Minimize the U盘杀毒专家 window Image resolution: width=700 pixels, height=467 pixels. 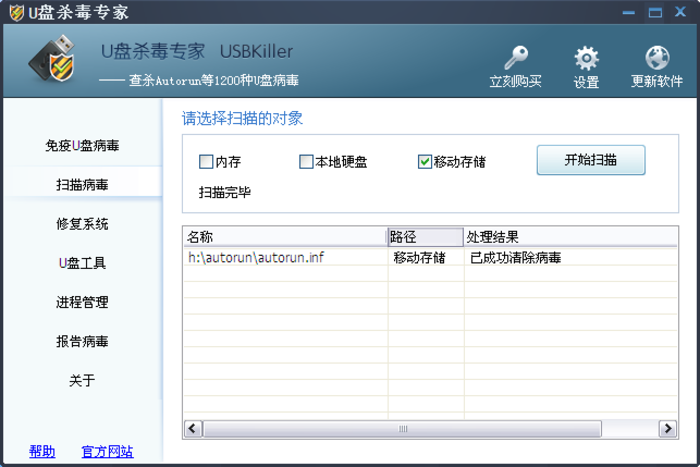[629, 13]
